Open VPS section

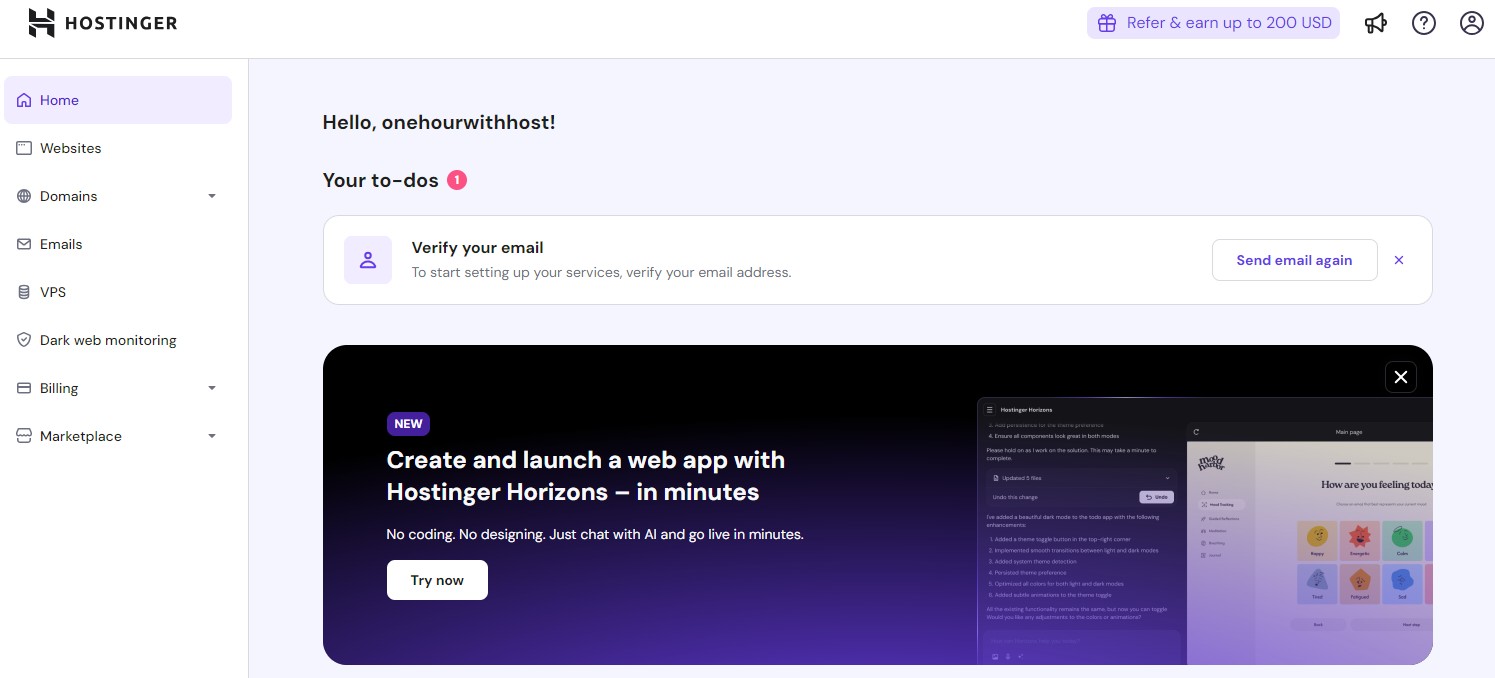tap(118, 292)
